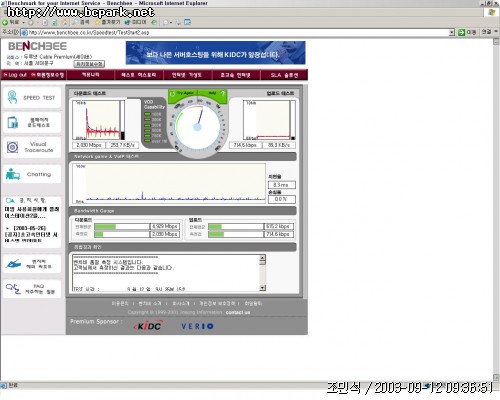Click the contact us footer link
500x400 pixels.
tap(238, 312)
